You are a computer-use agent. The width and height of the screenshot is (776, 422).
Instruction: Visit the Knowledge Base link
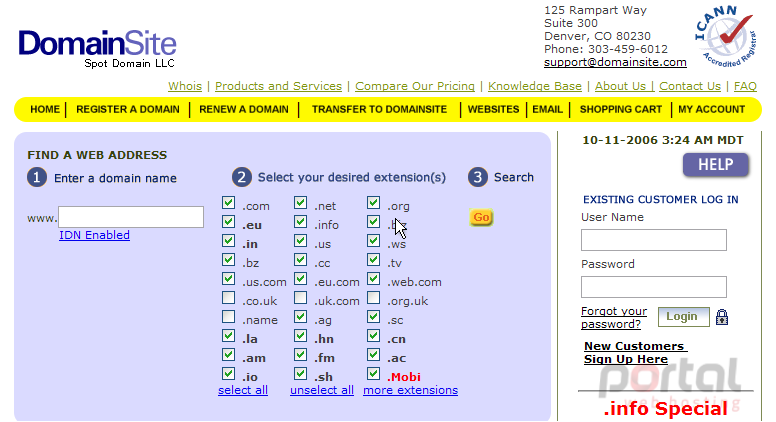tap(534, 86)
